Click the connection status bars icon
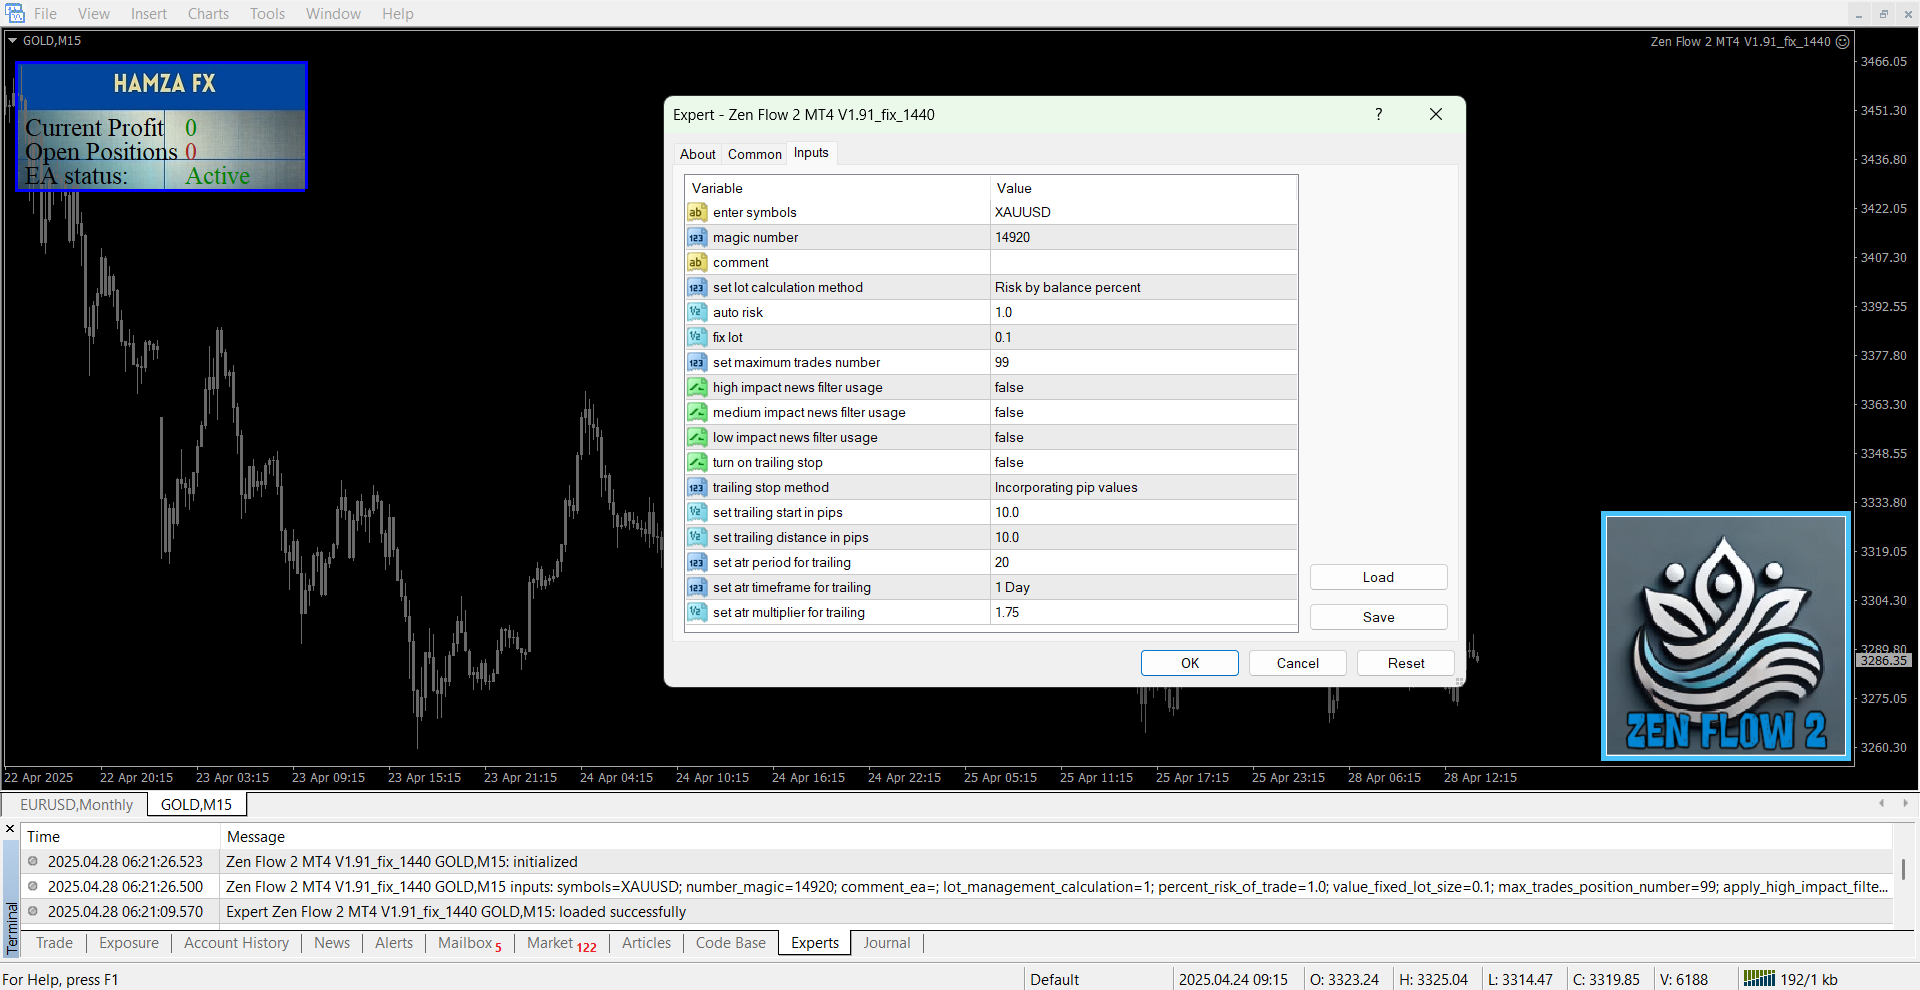 point(1758,979)
